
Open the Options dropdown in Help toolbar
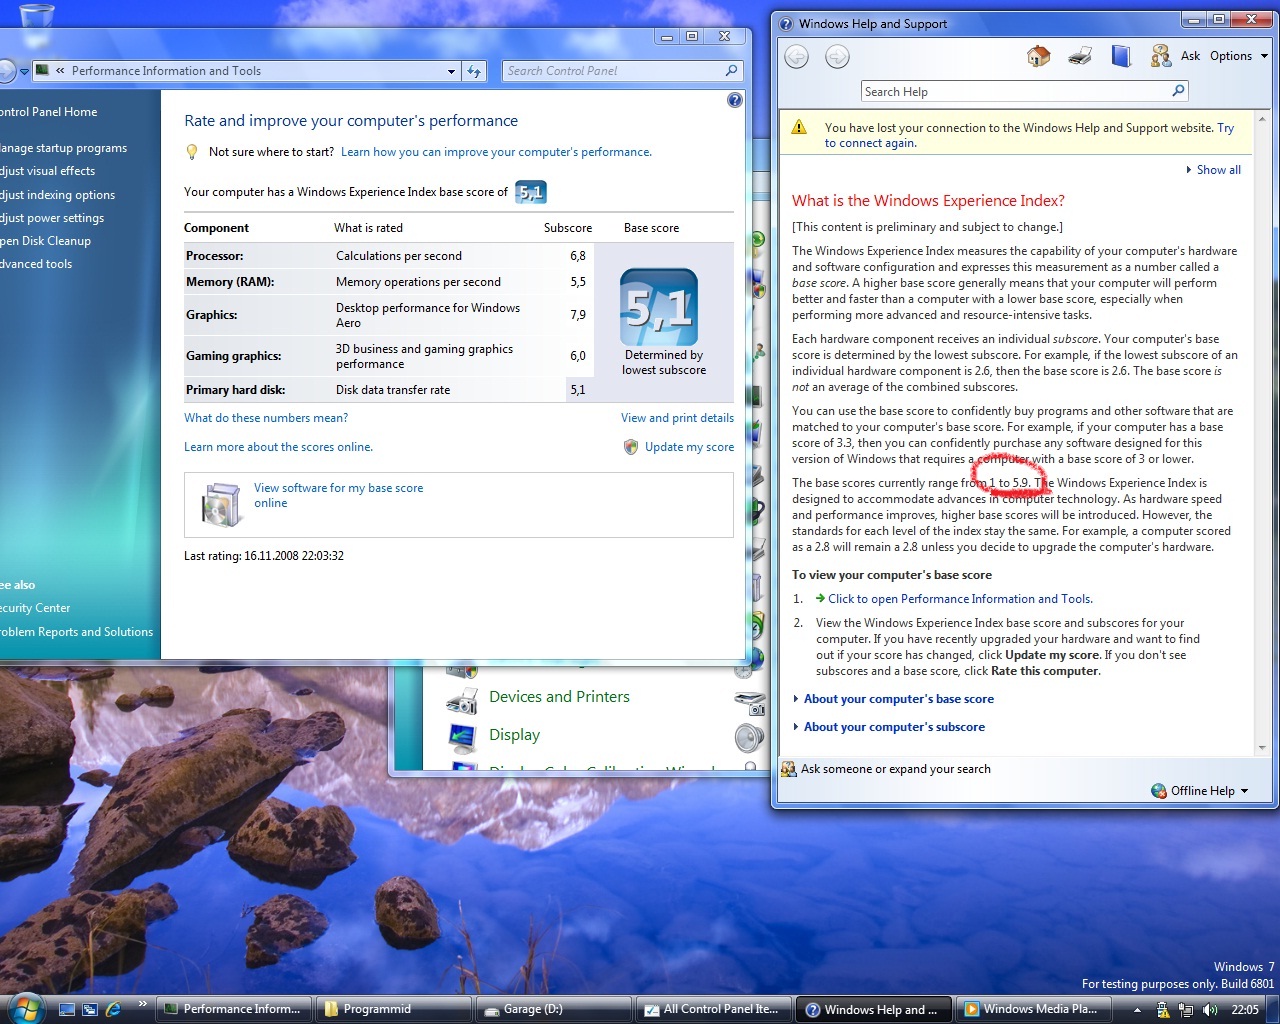click(x=1239, y=56)
